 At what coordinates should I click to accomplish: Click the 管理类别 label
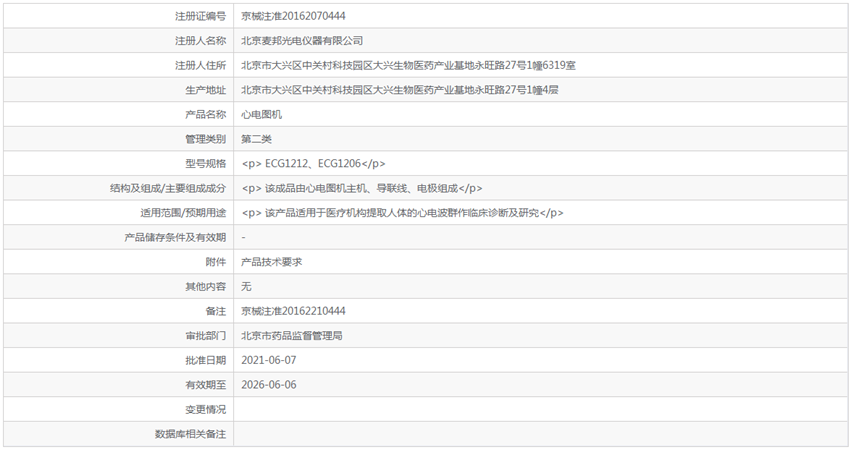point(205,139)
